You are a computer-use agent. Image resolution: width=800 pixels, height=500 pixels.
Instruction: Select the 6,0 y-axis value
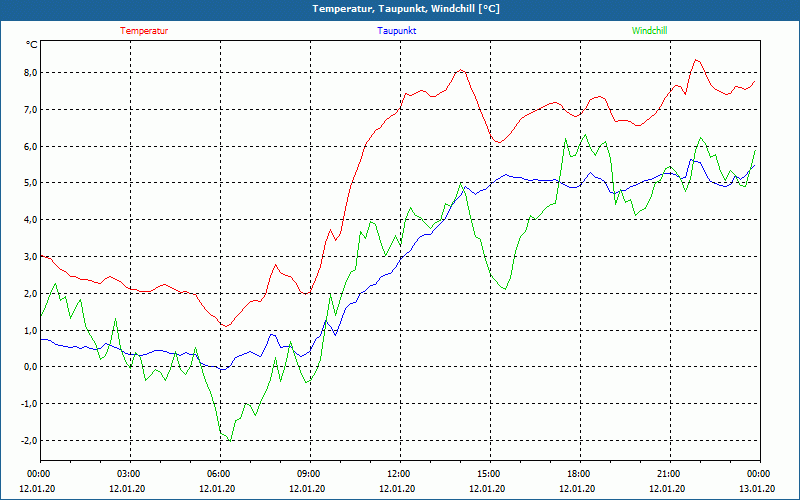point(31,146)
